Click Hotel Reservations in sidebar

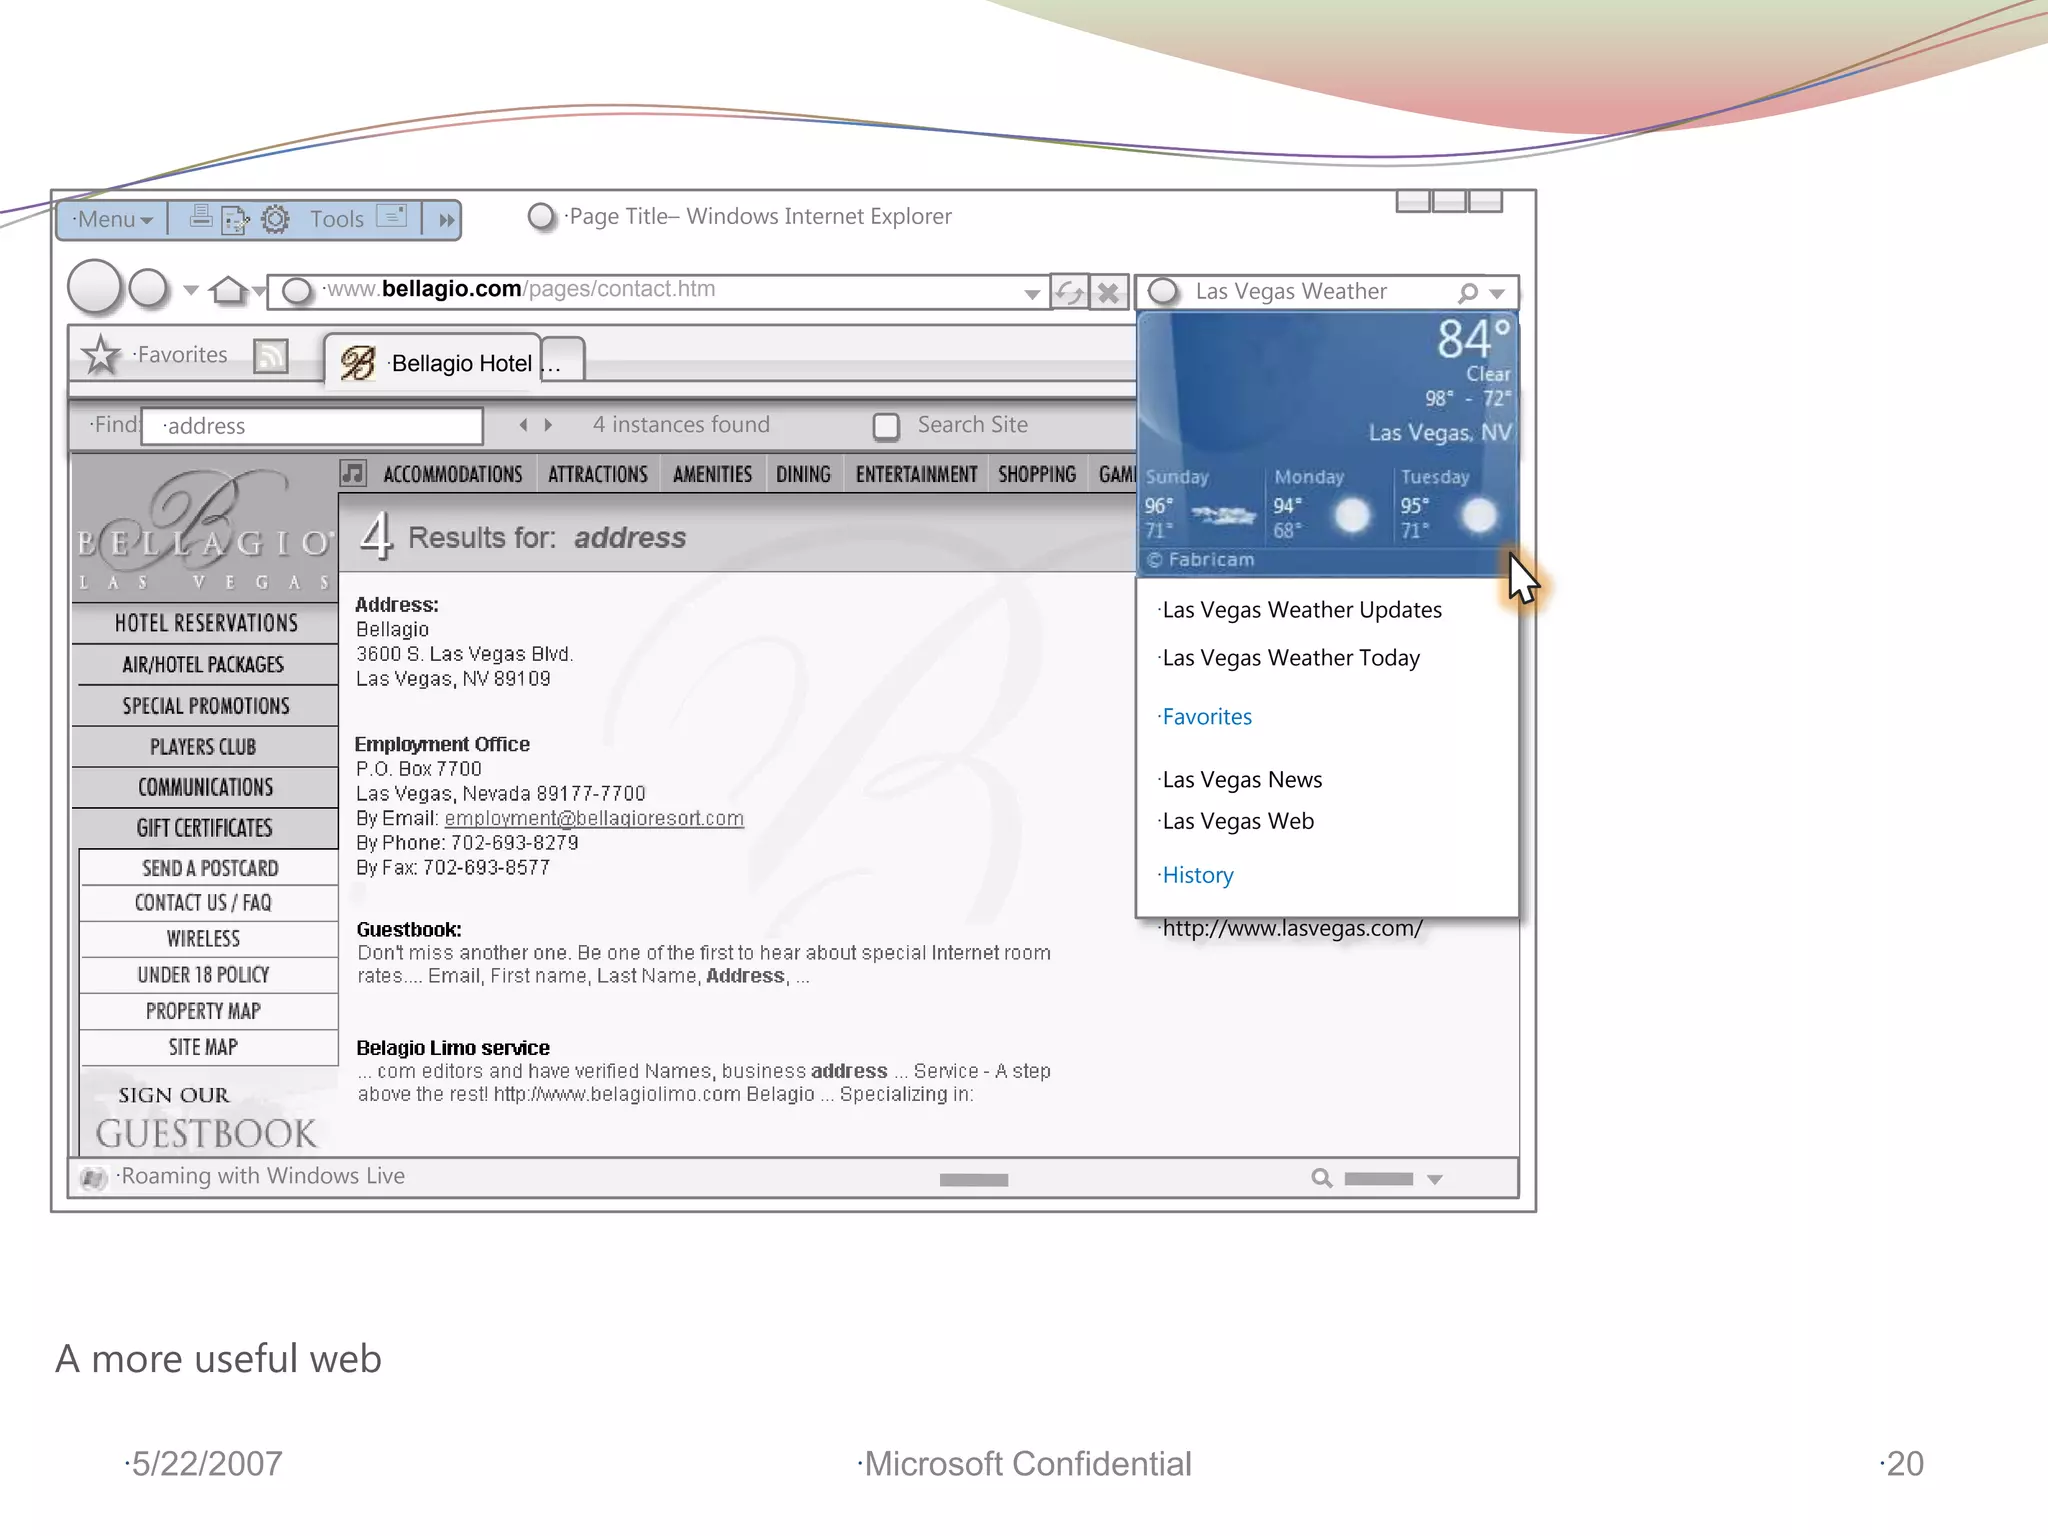(206, 623)
